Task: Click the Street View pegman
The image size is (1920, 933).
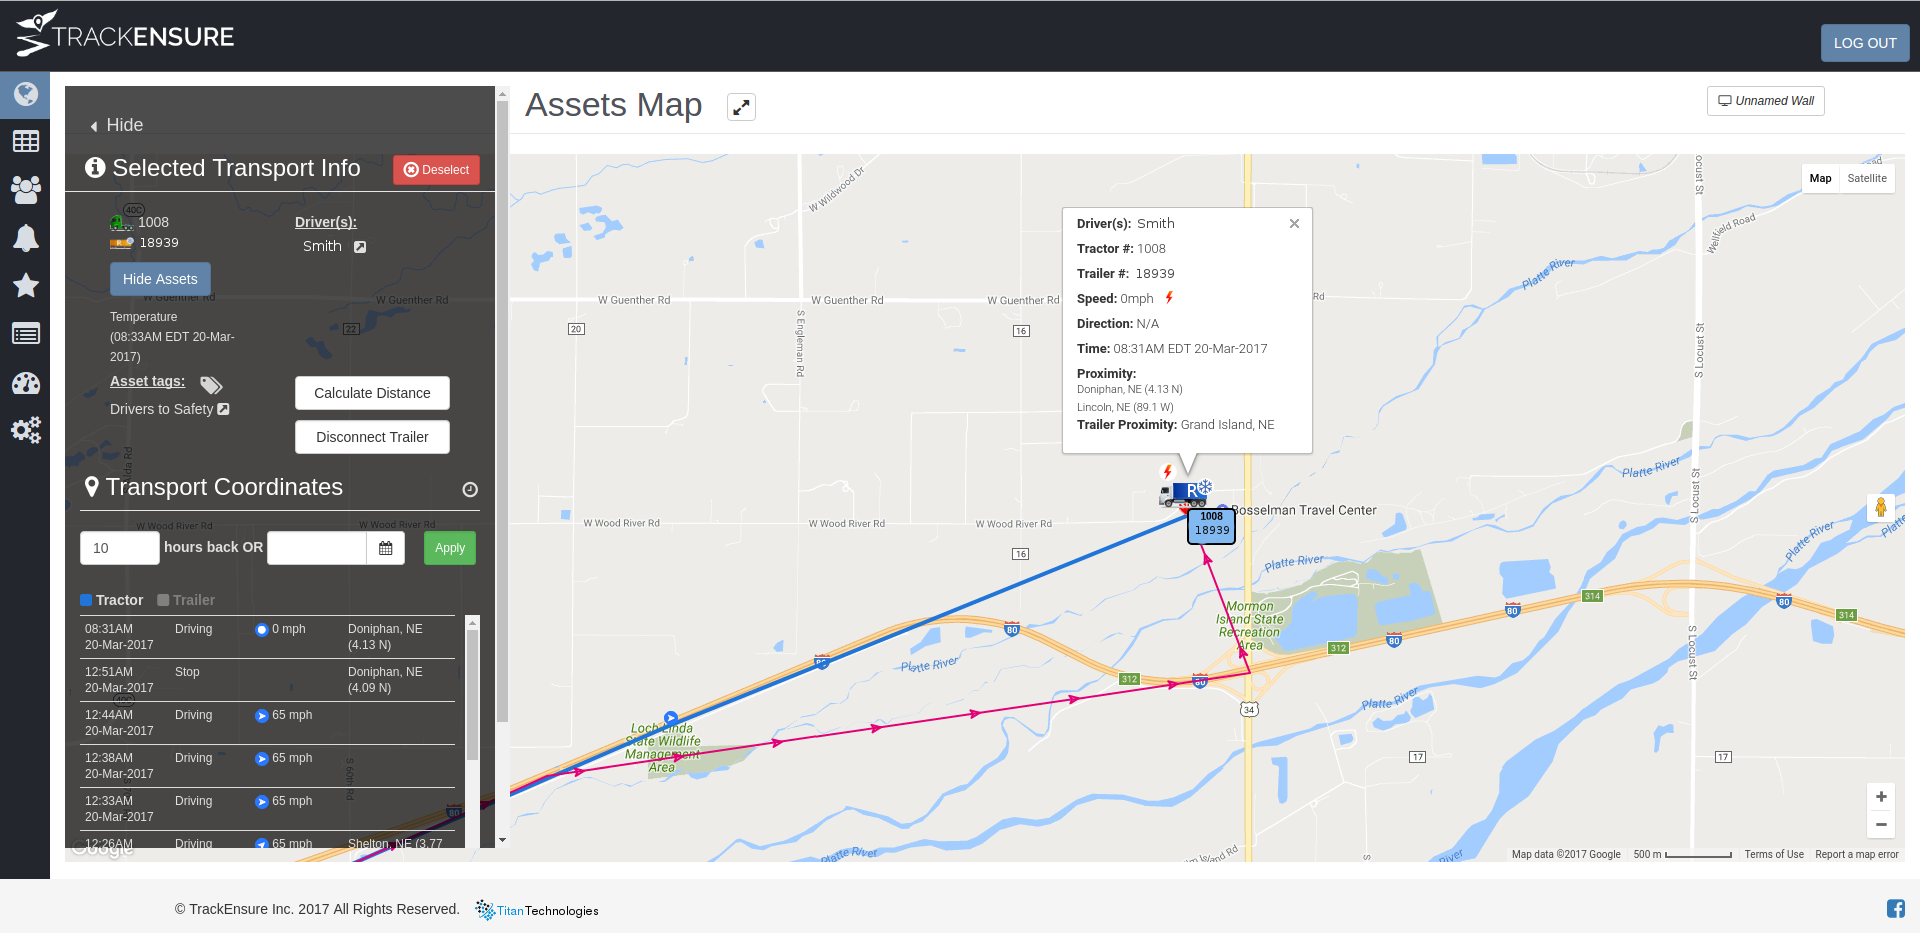Action: (x=1881, y=508)
